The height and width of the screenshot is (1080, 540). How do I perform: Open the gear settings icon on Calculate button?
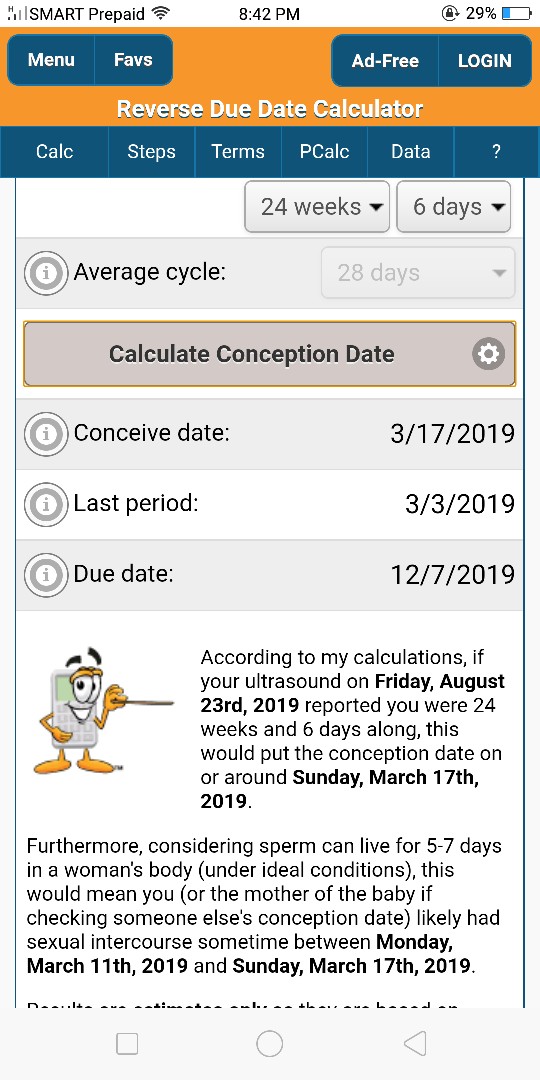pos(488,354)
